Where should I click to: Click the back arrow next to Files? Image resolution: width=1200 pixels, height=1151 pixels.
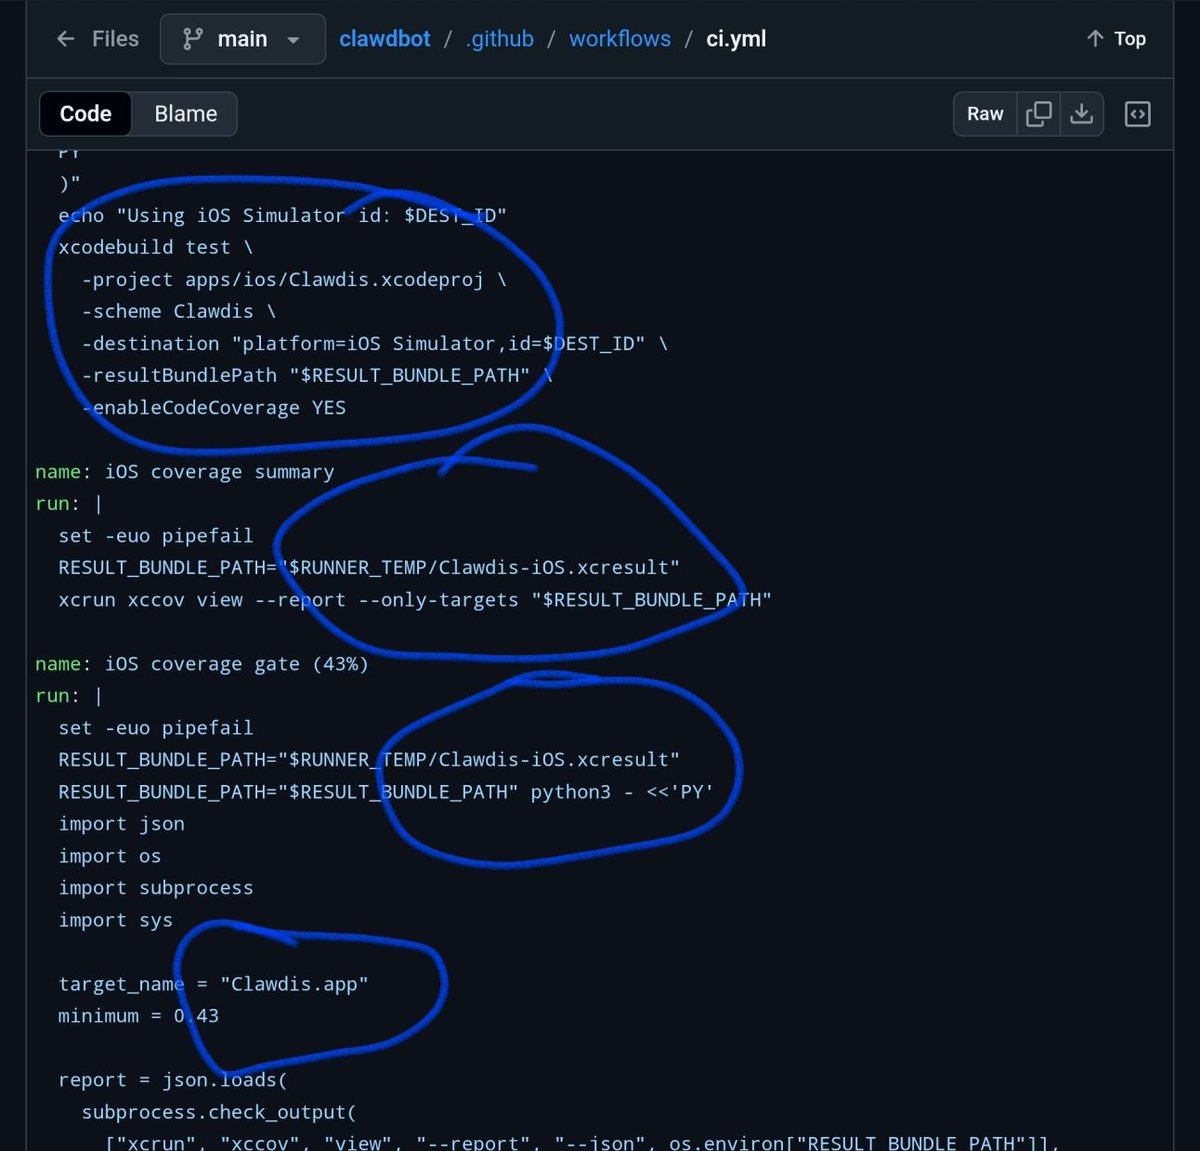(x=65, y=39)
